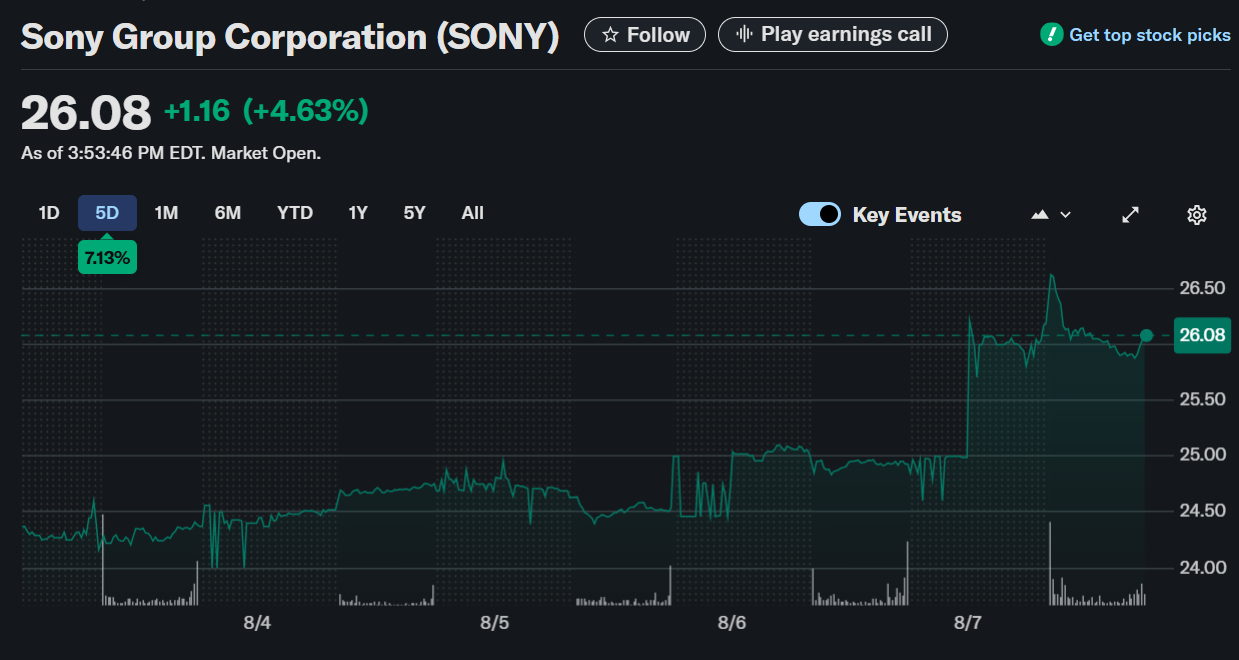Switch chart to 6M range
Viewport: 1239px width, 660px height.
[x=227, y=213]
